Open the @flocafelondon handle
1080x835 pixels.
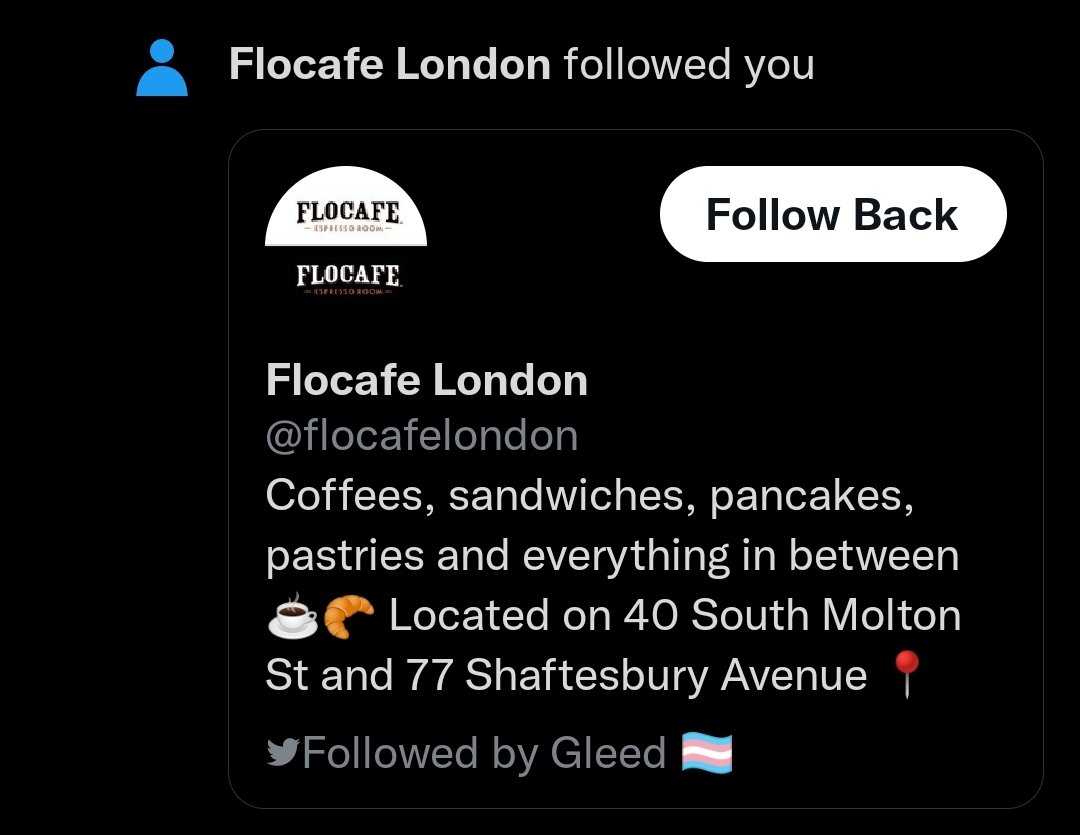[421, 435]
